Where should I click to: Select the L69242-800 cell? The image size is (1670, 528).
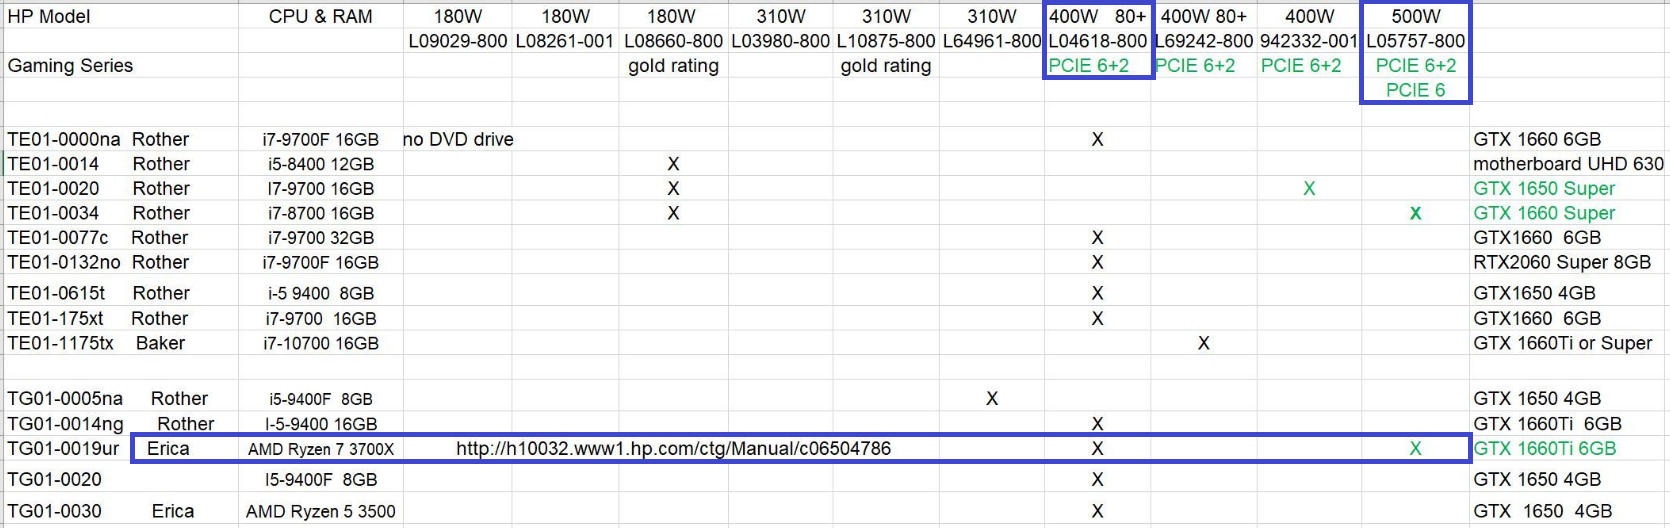(1203, 41)
